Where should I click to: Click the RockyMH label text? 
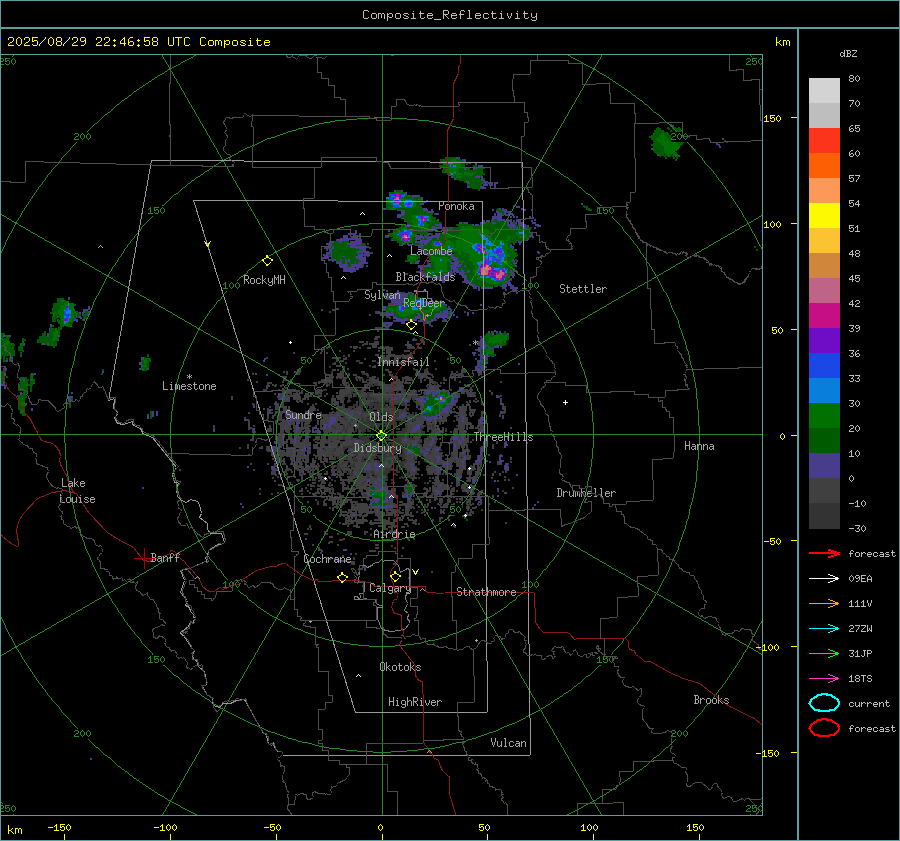[x=264, y=280]
